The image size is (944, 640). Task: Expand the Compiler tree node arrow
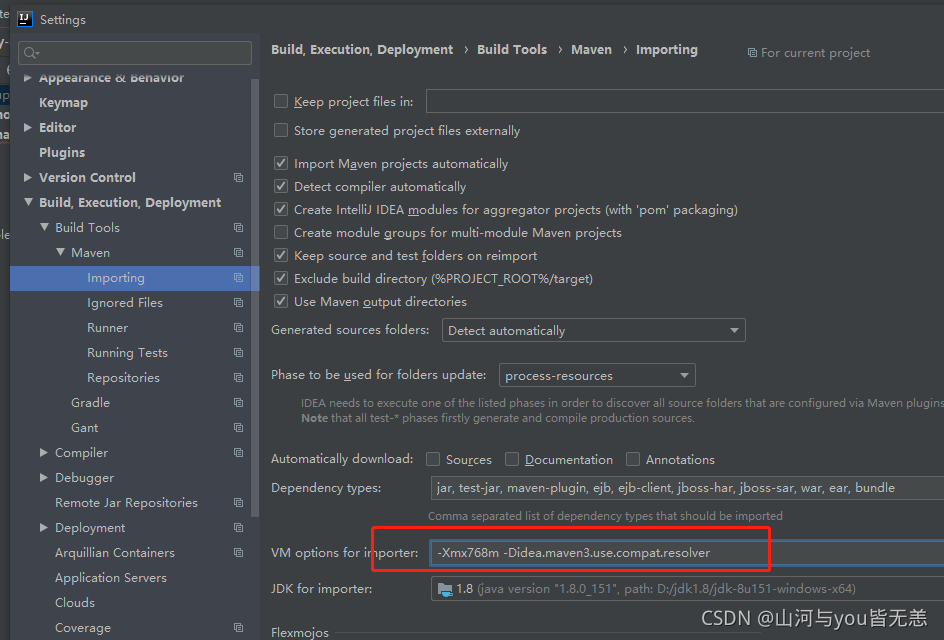click(43, 452)
